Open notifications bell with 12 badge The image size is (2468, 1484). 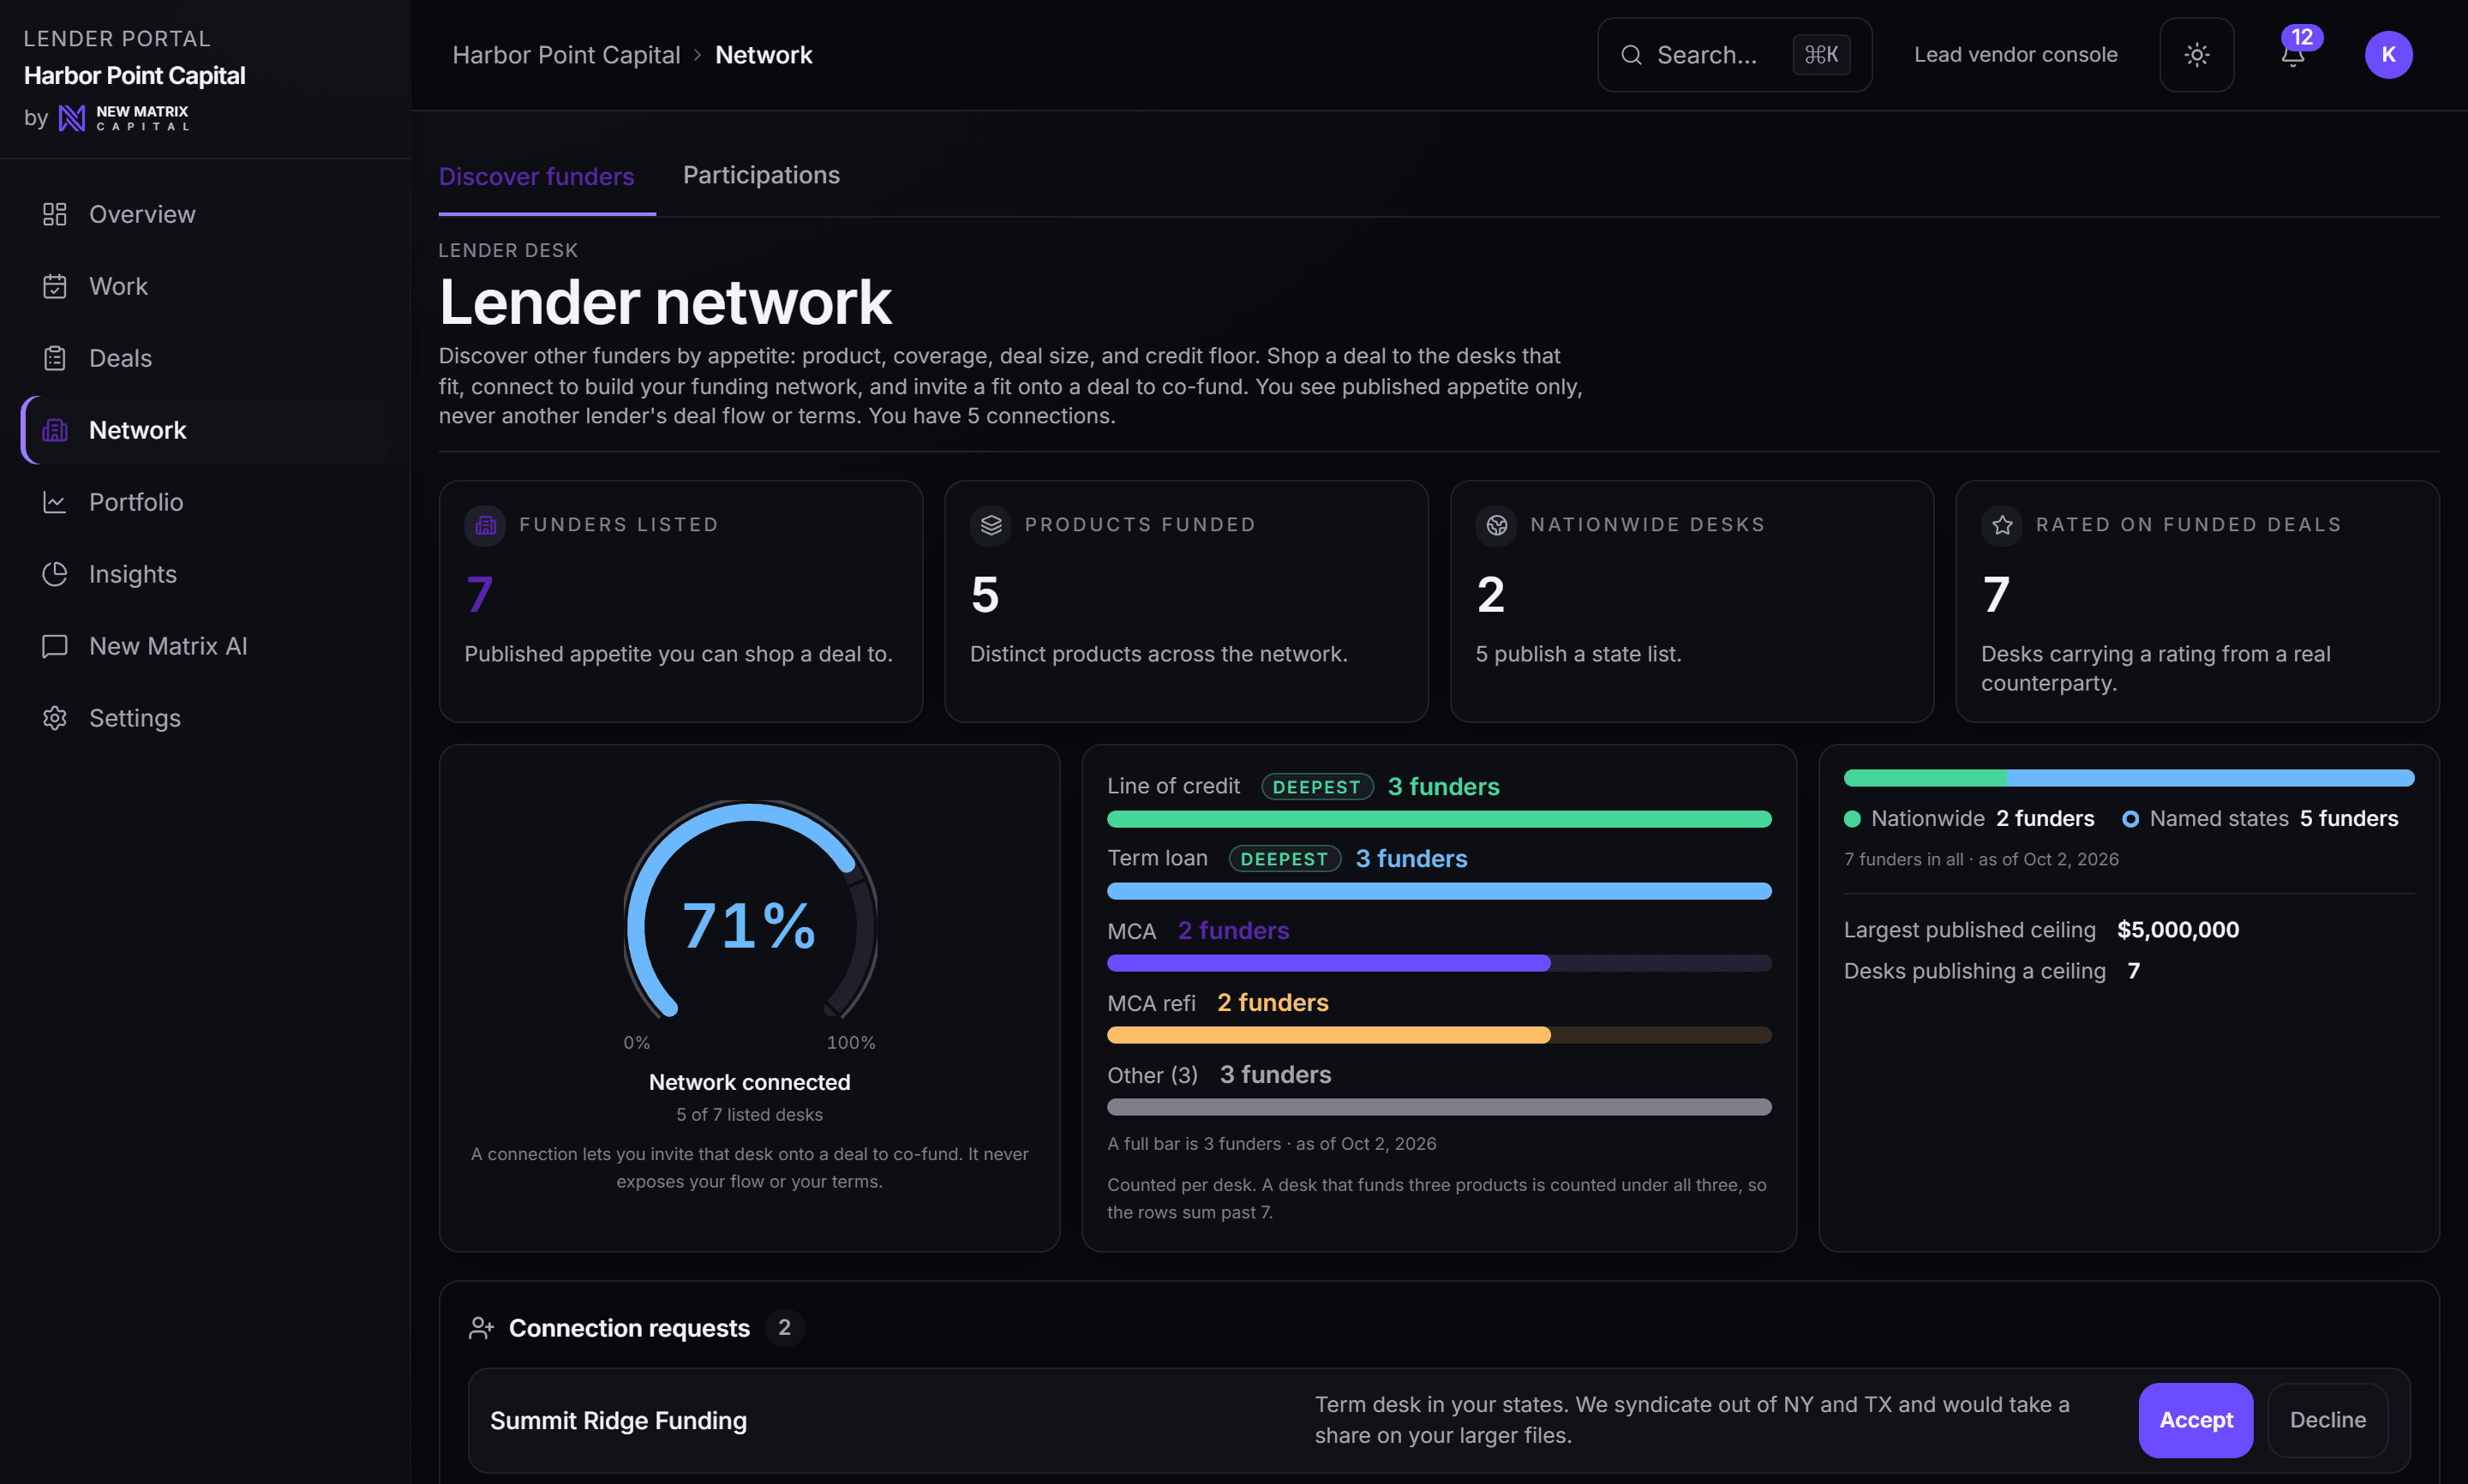2293,55
